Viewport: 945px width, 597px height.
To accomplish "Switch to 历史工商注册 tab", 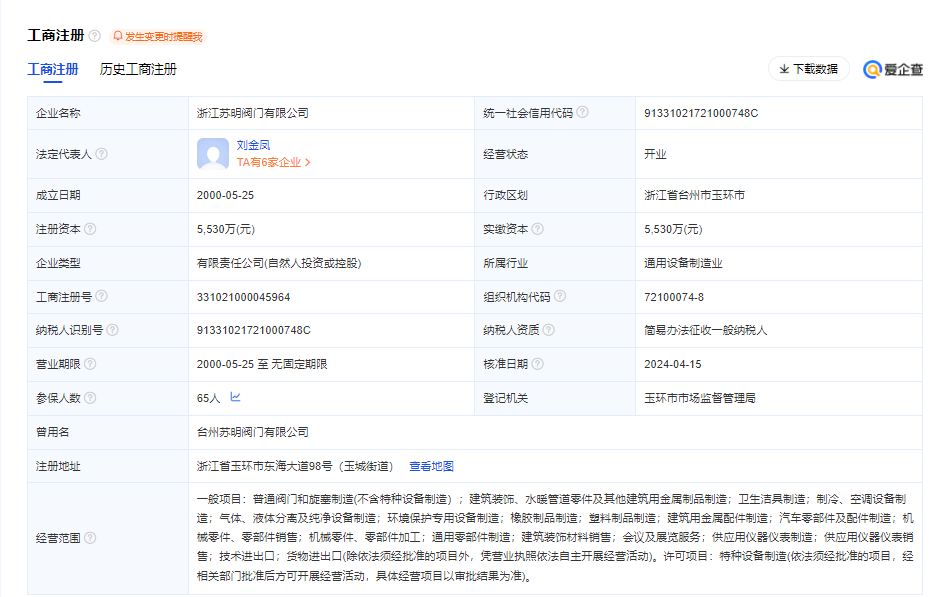I will tap(138, 70).
